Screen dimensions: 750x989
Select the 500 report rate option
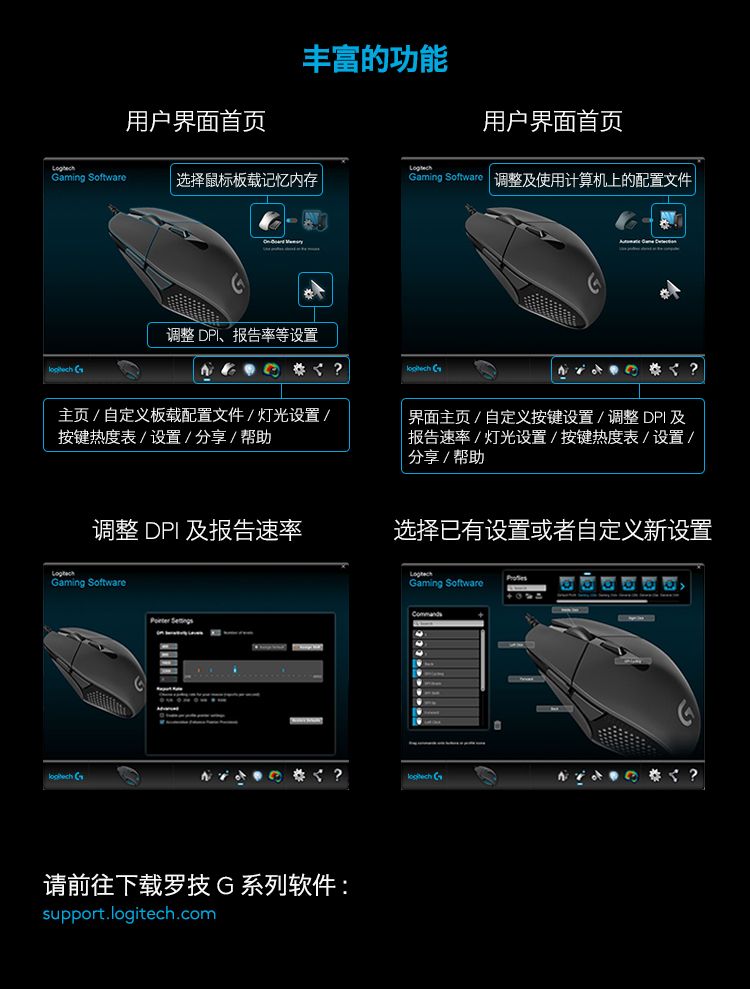point(196,700)
